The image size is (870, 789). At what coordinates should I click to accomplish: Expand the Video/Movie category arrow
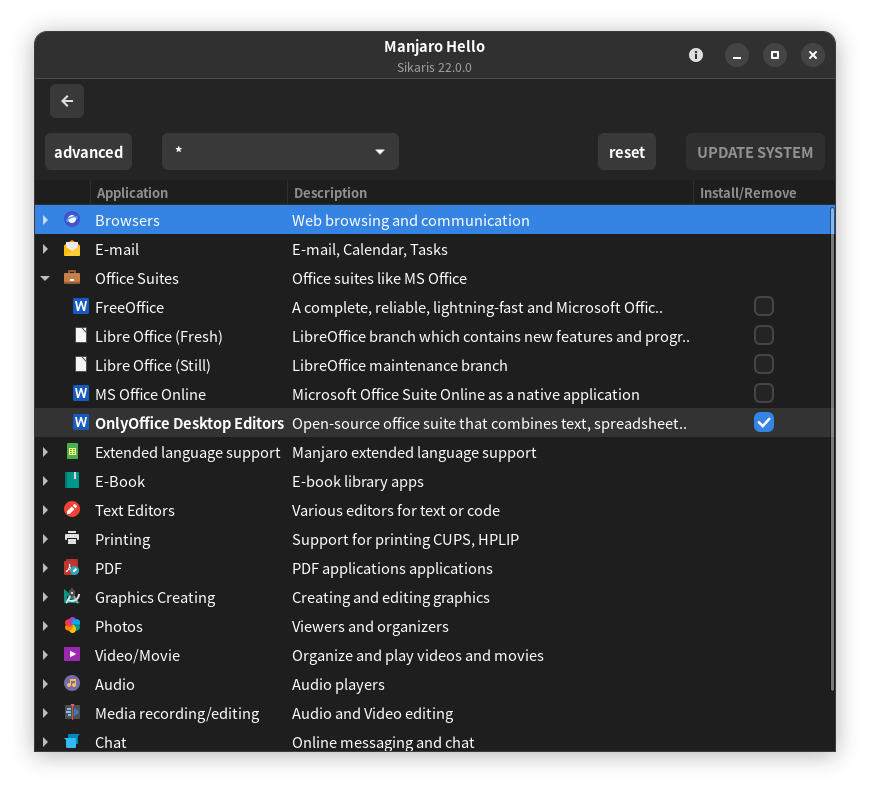click(x=45, y=654)
